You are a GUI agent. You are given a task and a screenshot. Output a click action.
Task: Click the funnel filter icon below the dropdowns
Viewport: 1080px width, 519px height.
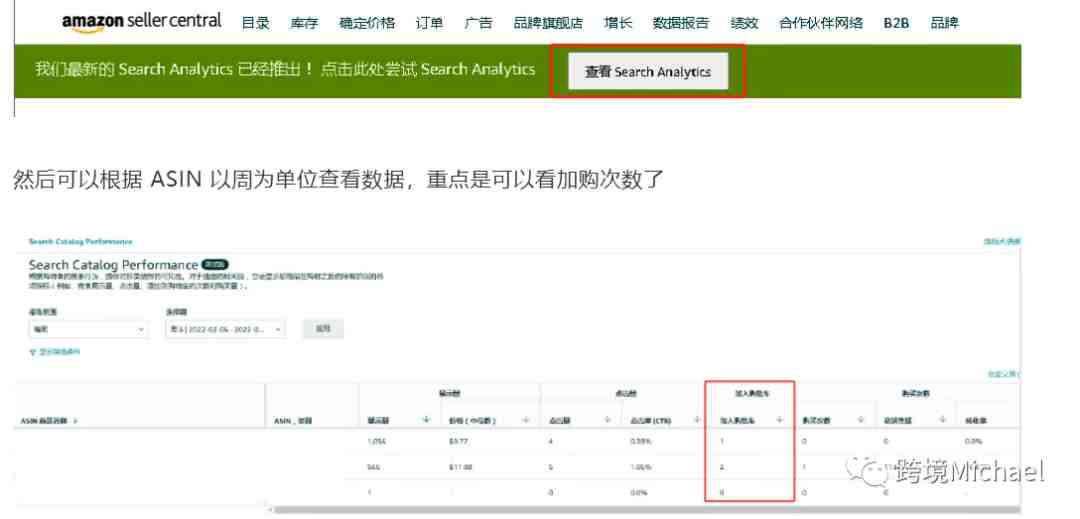pyautogui.click(x=32, y=352)
